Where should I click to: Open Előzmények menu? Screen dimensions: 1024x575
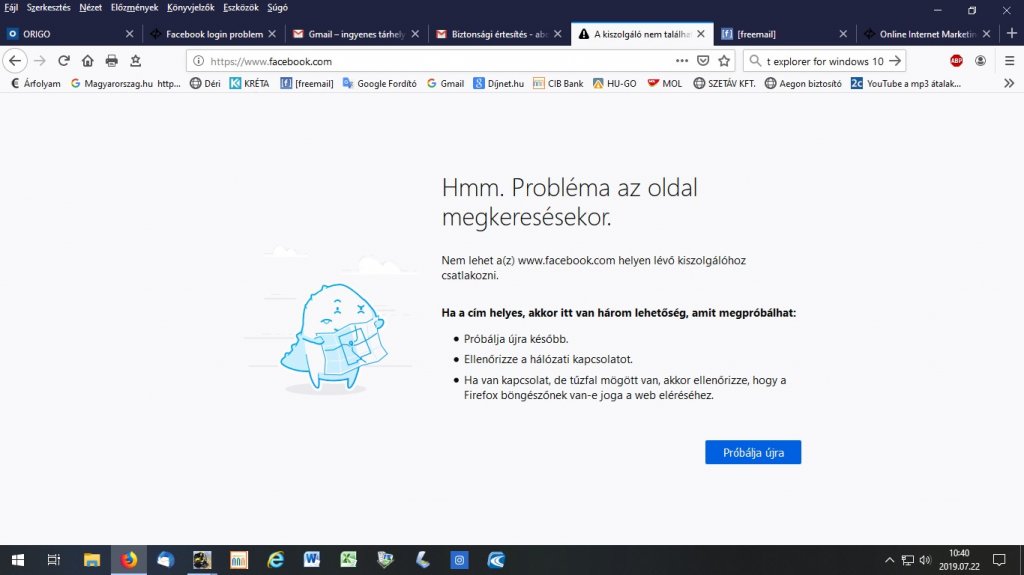[134, 8]
